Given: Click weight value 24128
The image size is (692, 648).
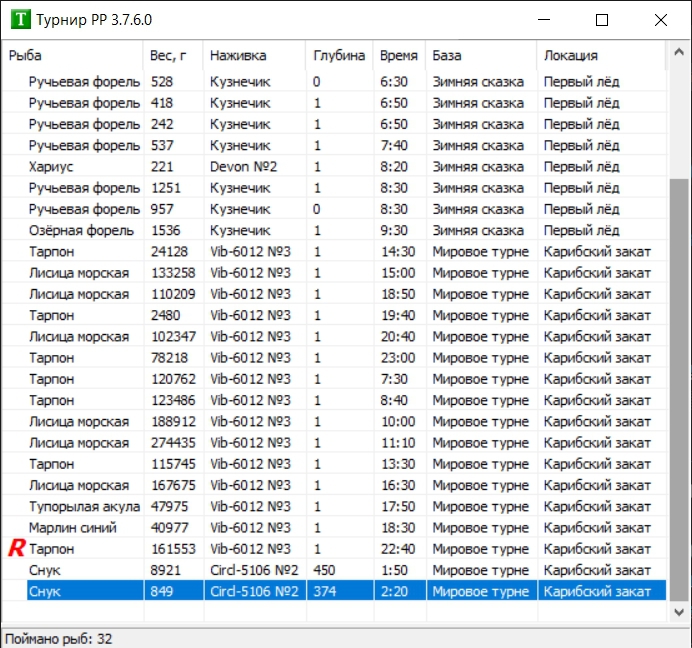Looking at the screenshot, I should point(169,252).
